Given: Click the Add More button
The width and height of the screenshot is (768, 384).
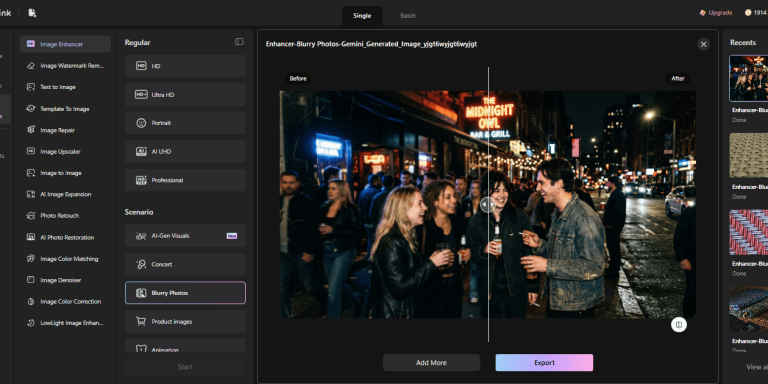Looking at the screenshot, I should point(432,363).
